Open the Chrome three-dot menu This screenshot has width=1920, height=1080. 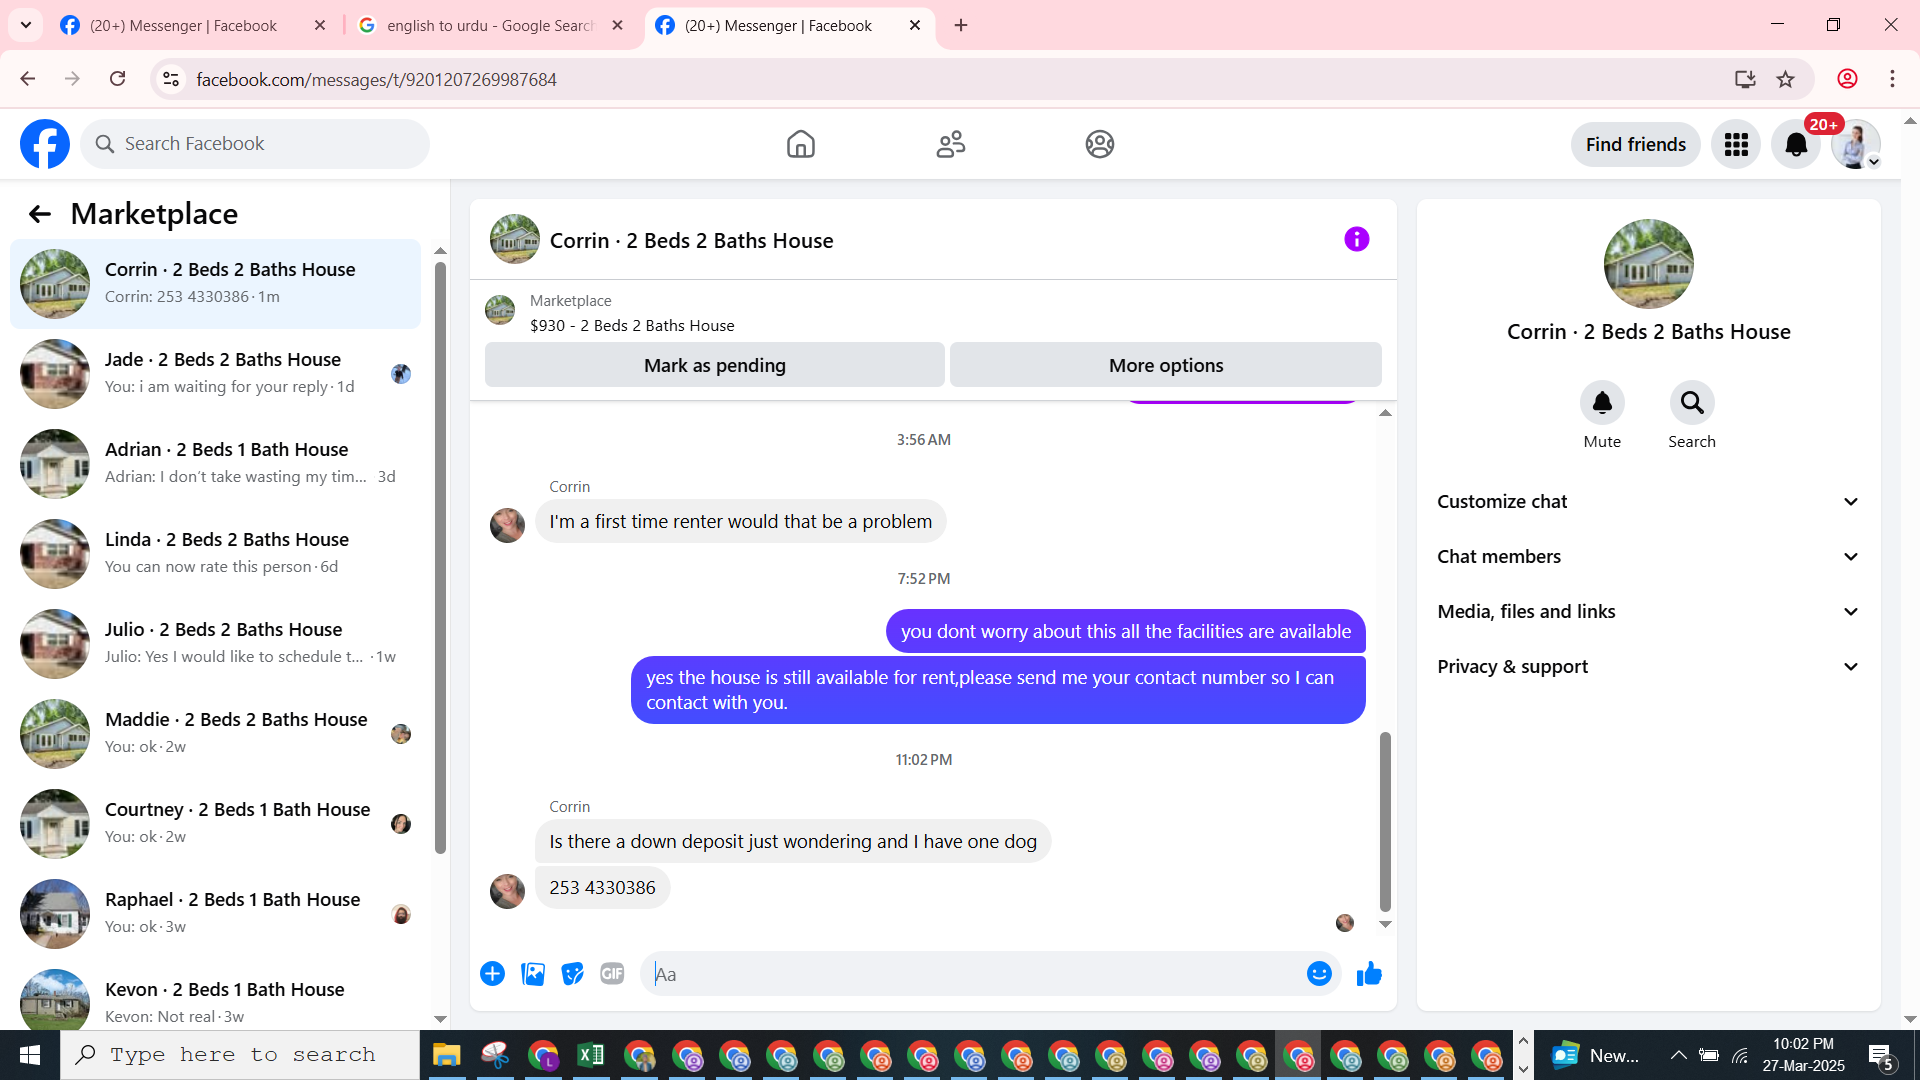pyautogui.click(x=1892, y=79)
